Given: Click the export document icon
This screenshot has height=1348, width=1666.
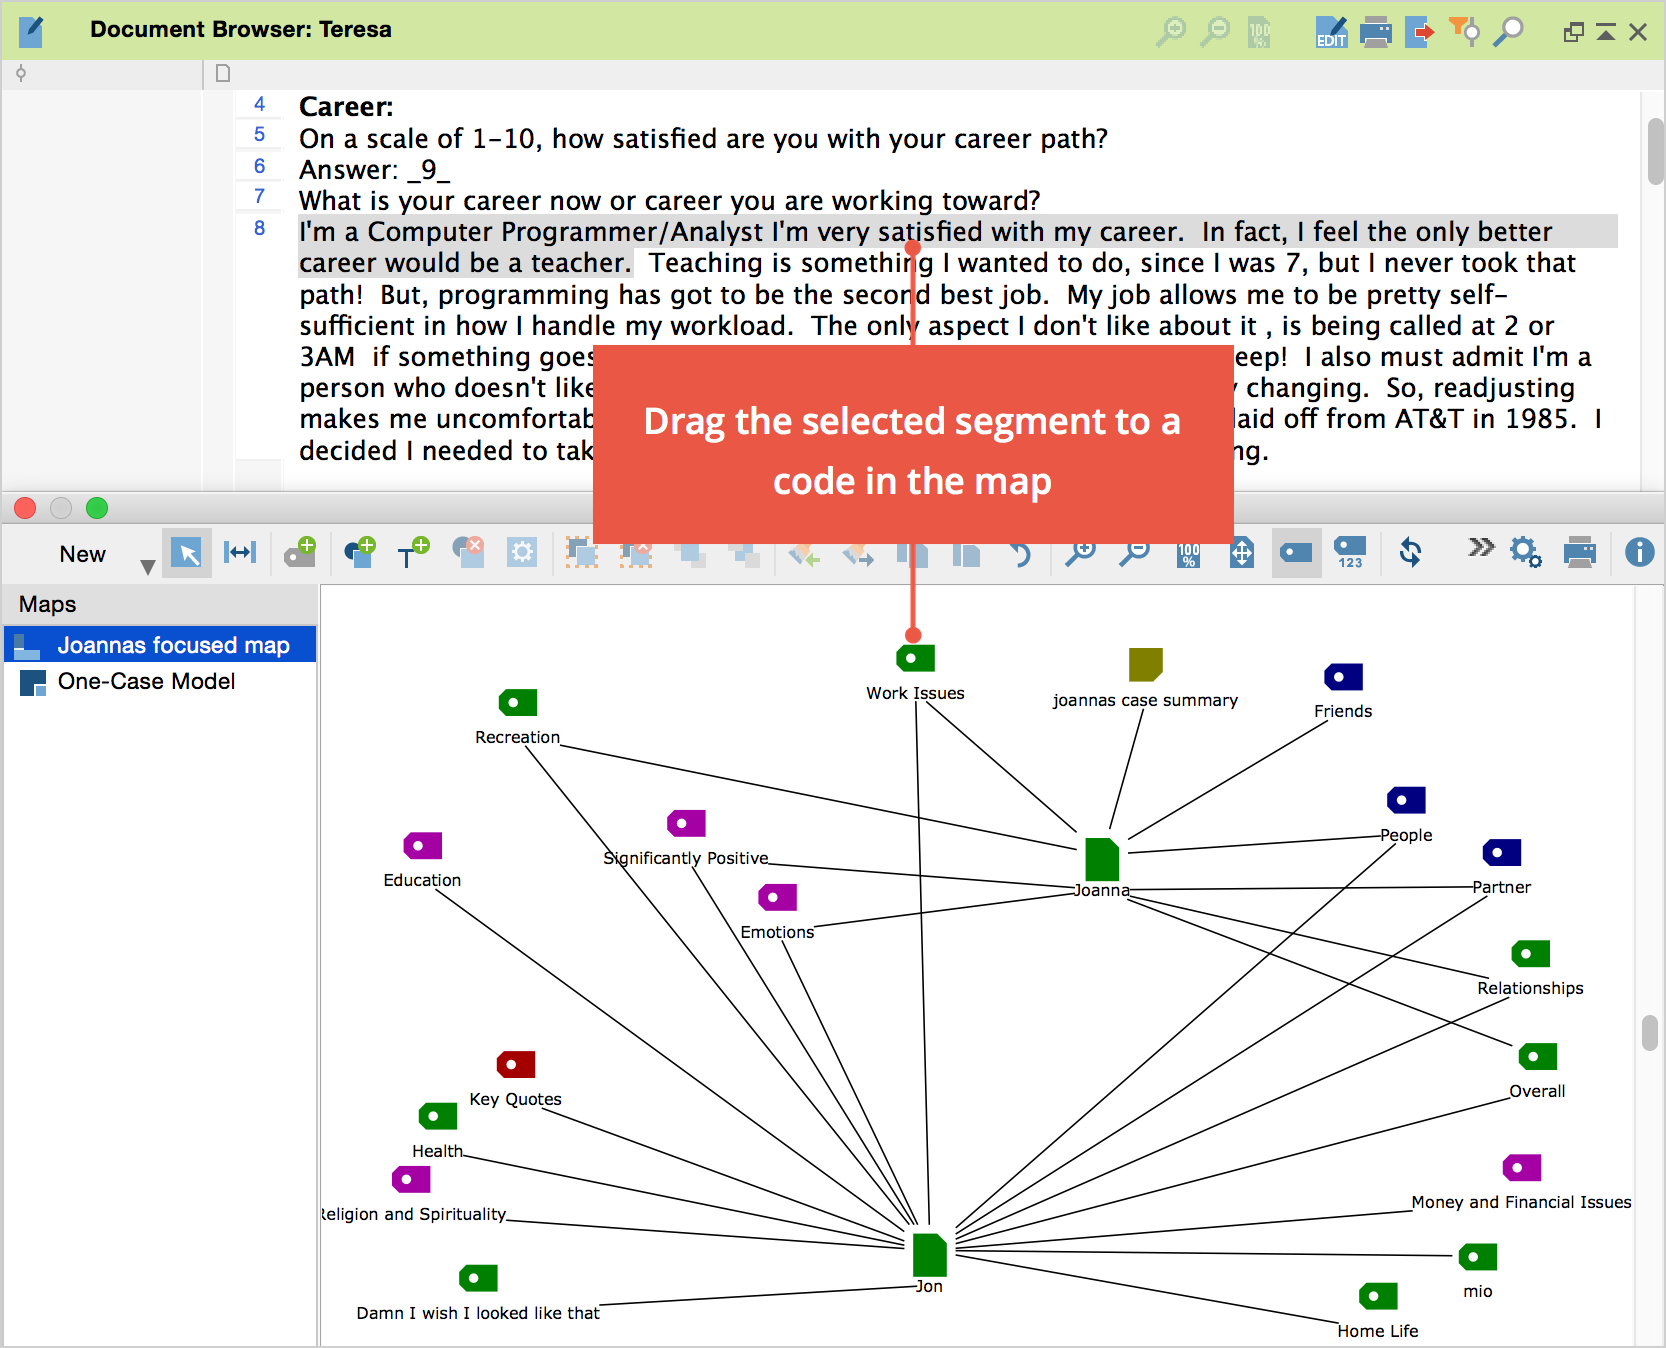Looking at the screenshot, I should pyautogui.click(x=1419, y=32).
